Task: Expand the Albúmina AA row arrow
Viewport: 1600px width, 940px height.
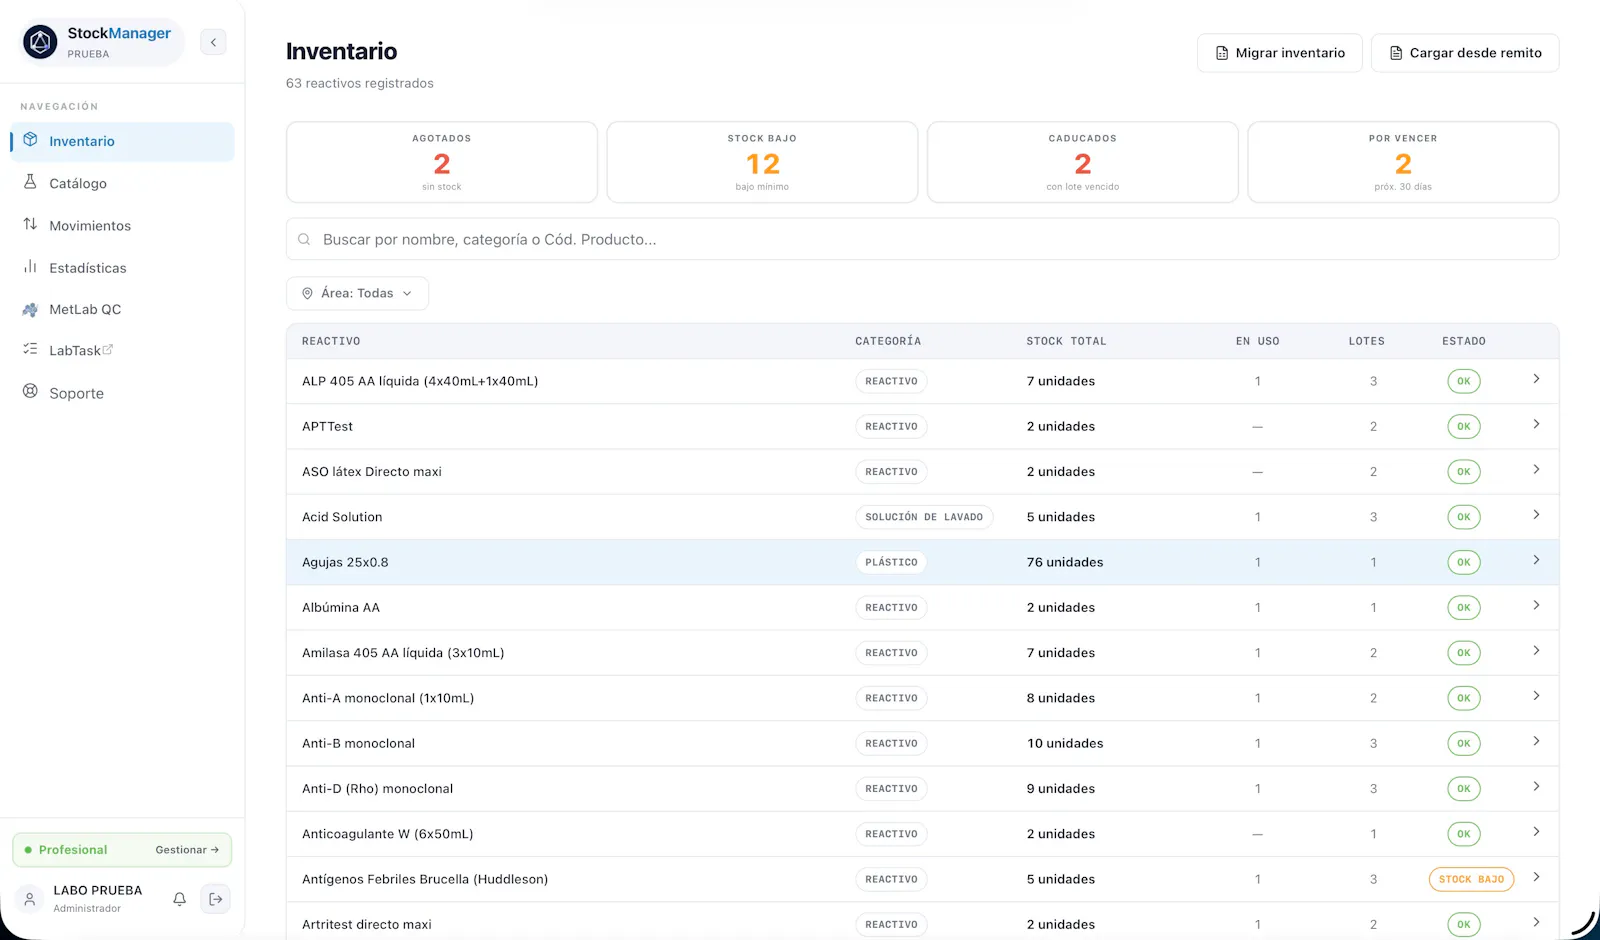Action: (1536, 605)
